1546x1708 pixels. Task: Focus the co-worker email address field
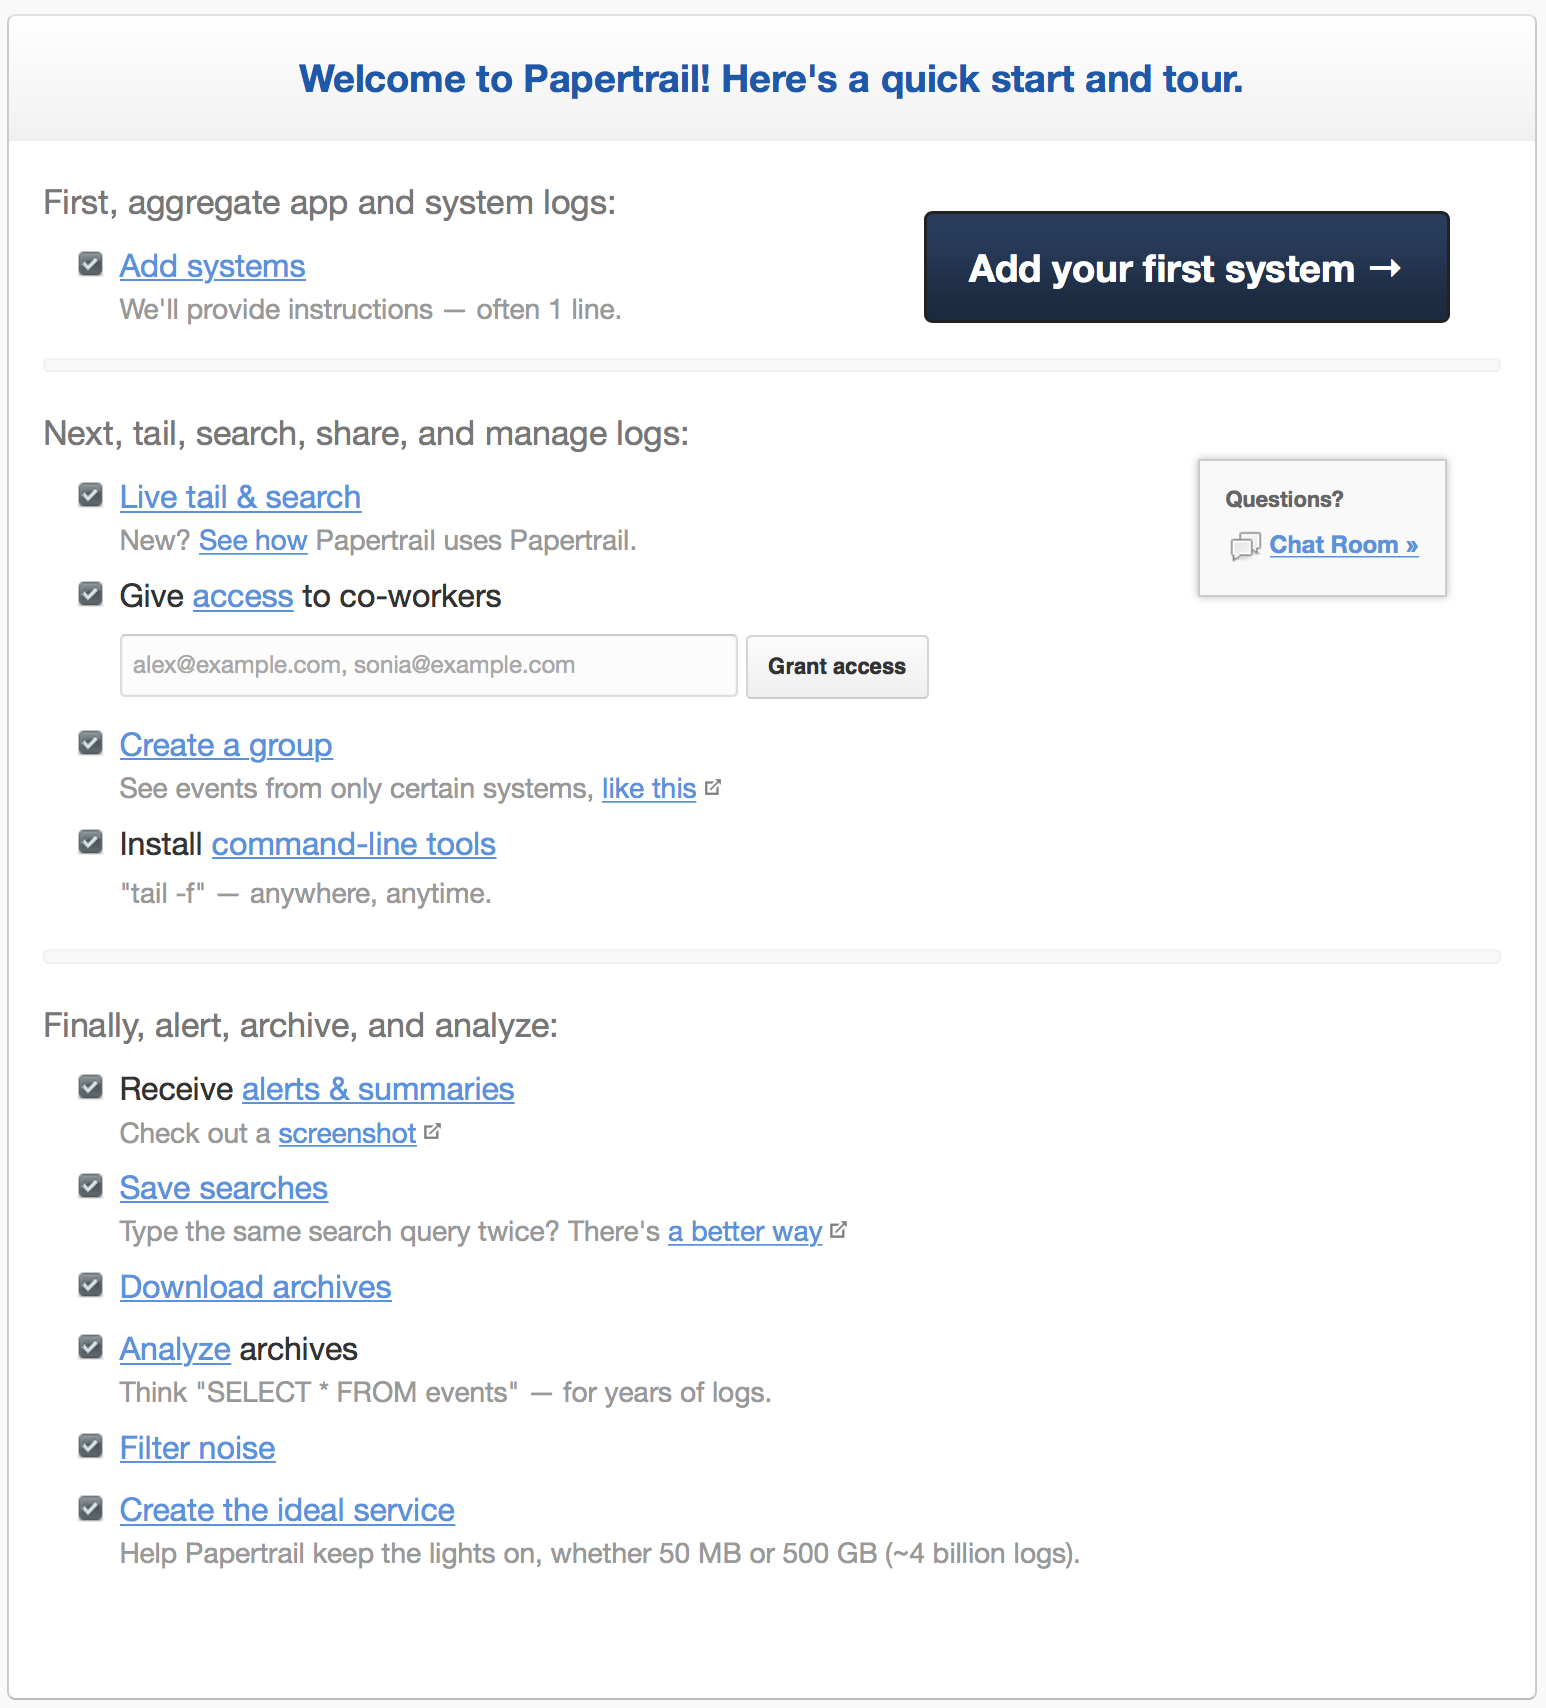[x=428, y=666]
